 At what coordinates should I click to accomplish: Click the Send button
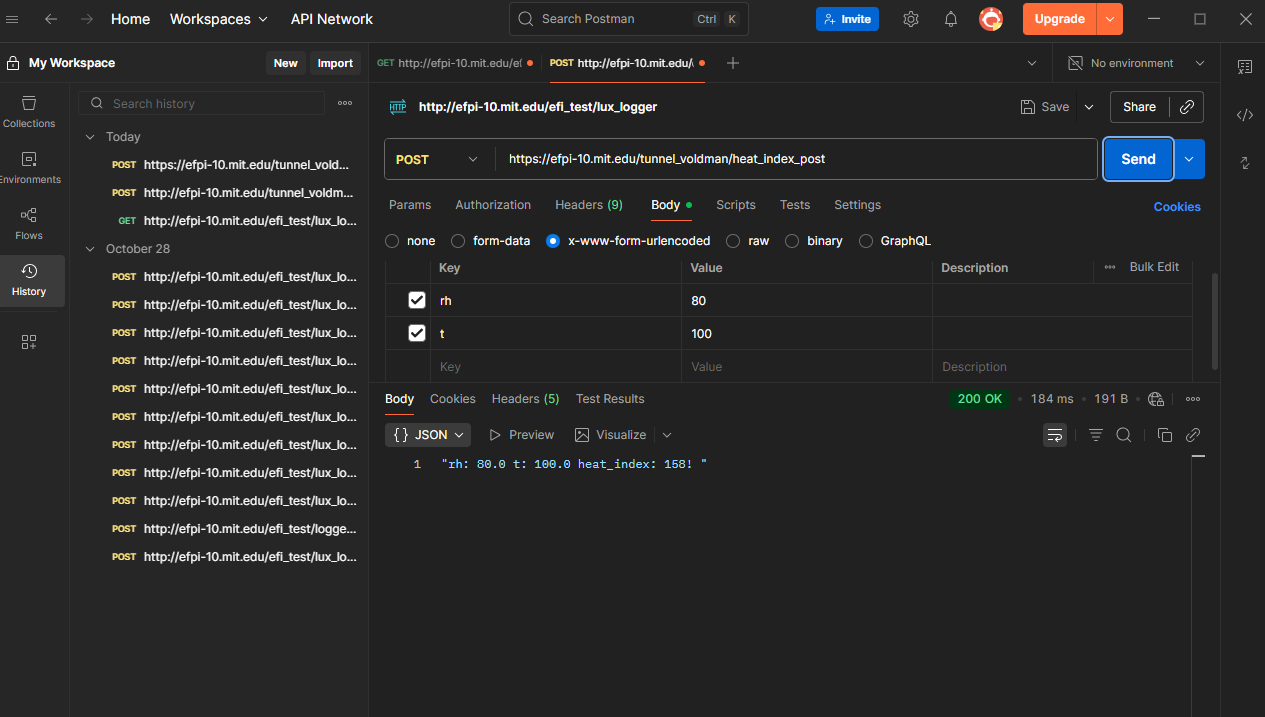tap(1138, 159)
